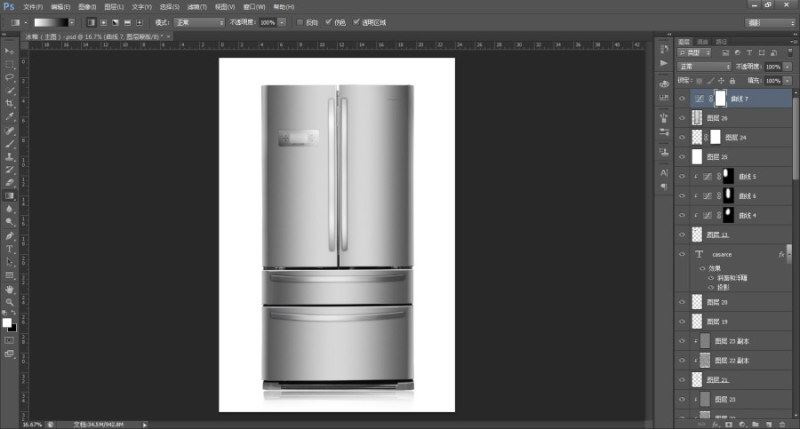
Task: Toggle the 反向 reverse checkbox
Action: 300,22
